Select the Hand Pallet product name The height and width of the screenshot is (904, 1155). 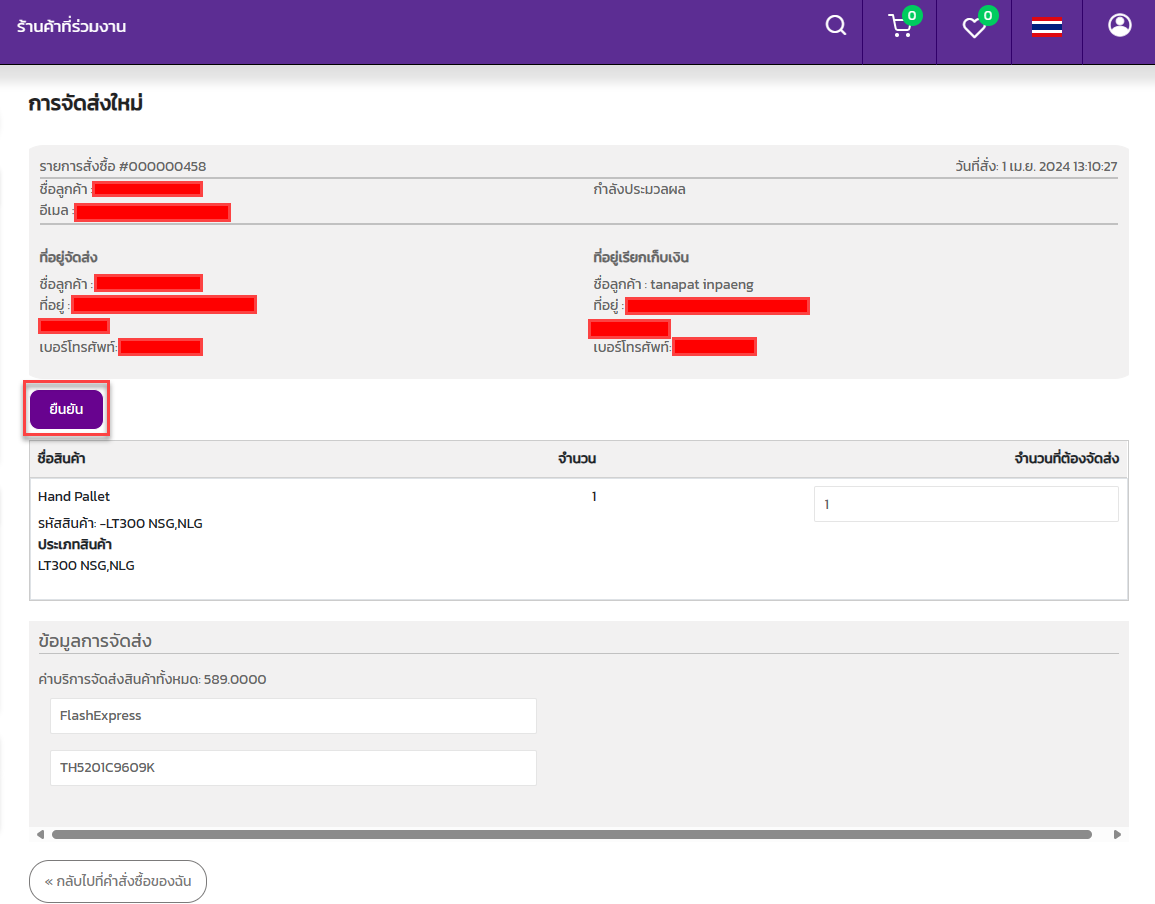click(x=74, y=497)
